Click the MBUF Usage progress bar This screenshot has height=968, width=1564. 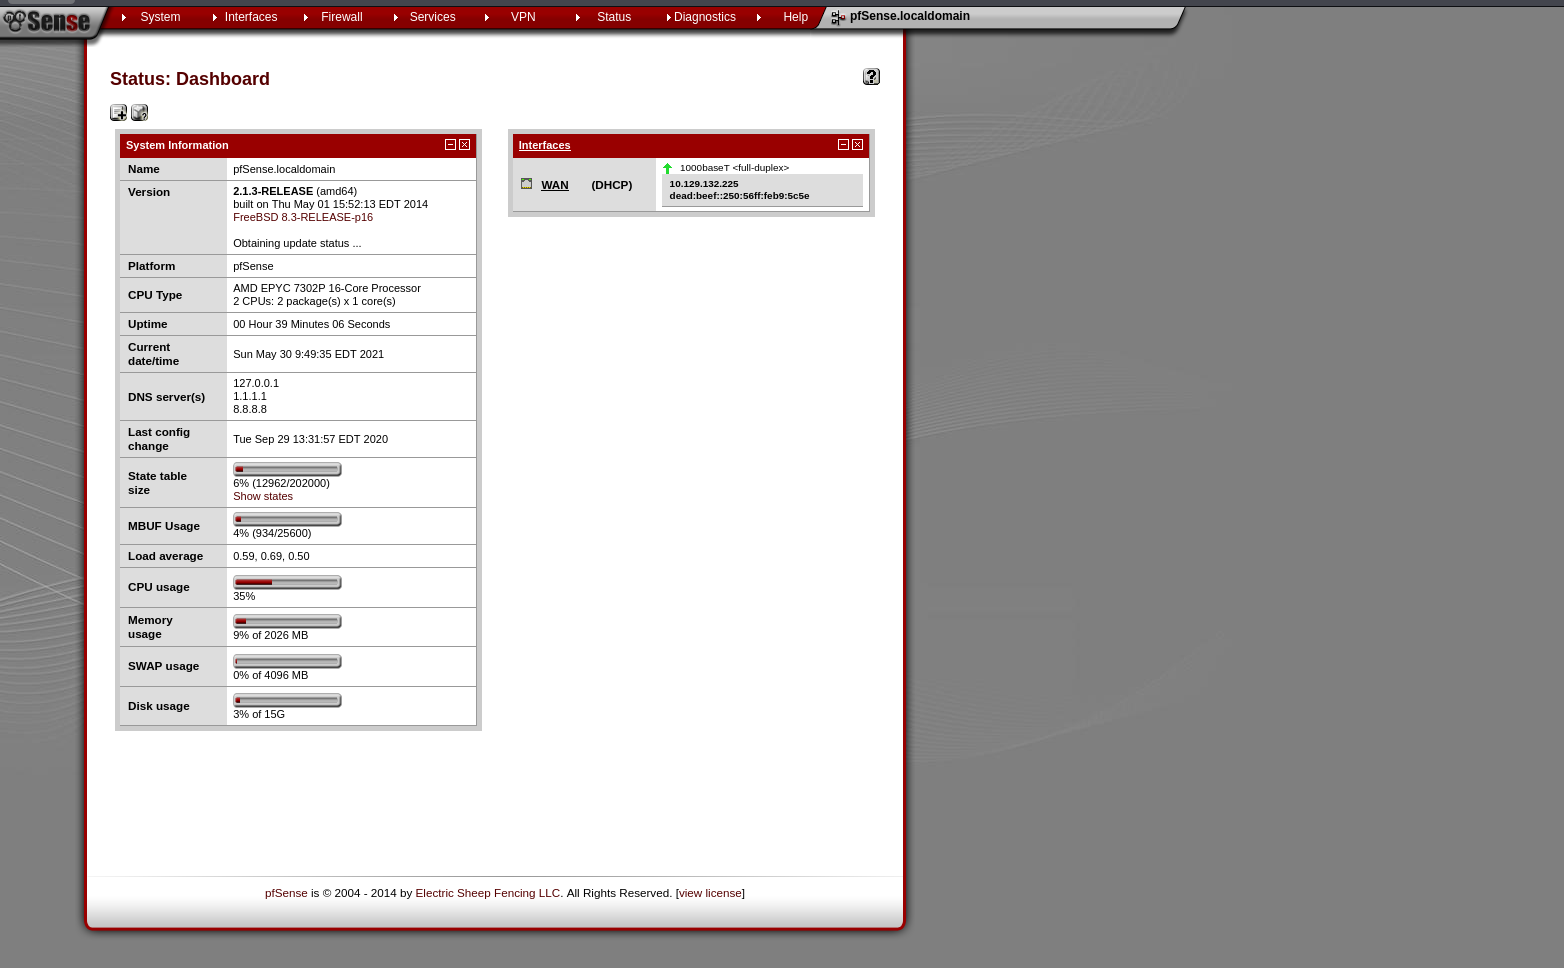click(287, 519)
